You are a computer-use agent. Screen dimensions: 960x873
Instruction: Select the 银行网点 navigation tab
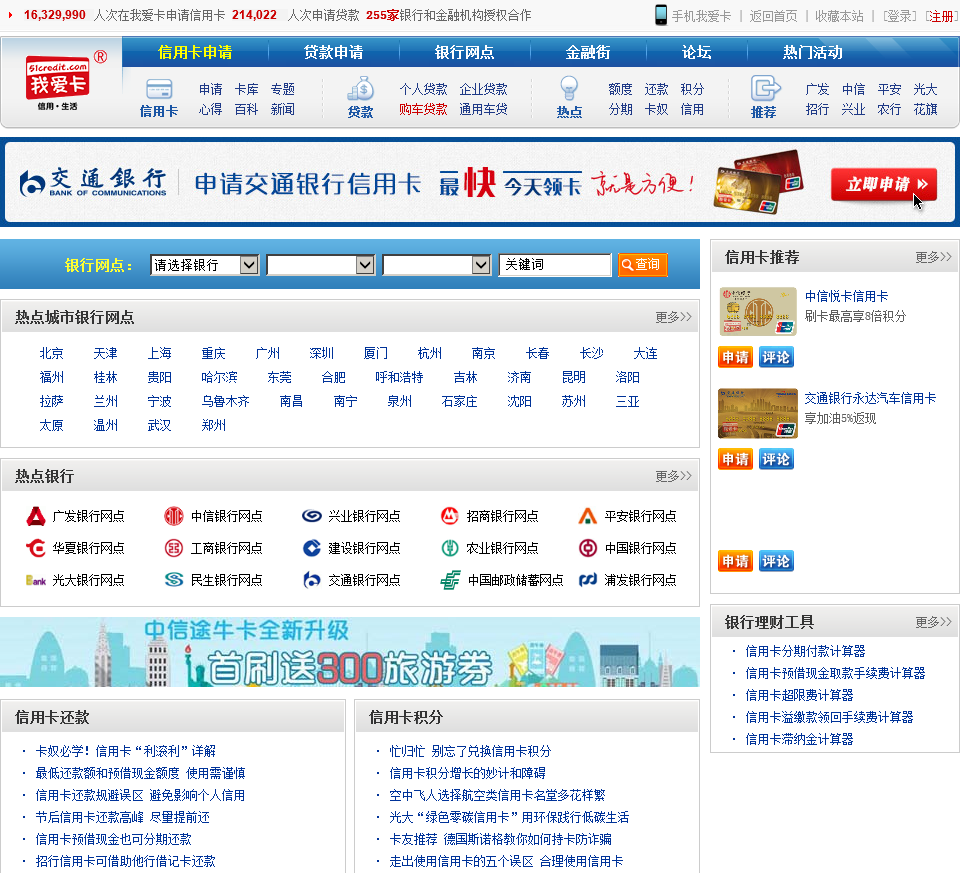[x=465, y=53]
